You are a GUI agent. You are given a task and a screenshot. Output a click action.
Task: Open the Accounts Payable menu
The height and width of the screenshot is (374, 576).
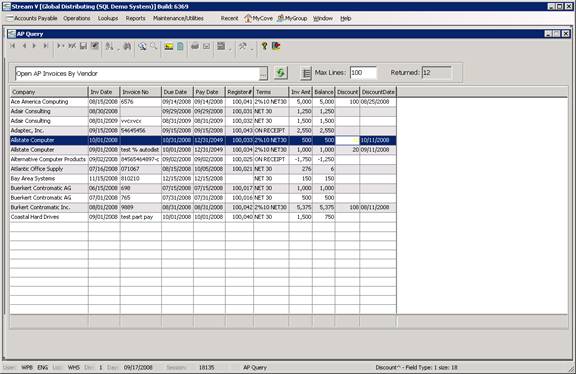pos(36,18)
